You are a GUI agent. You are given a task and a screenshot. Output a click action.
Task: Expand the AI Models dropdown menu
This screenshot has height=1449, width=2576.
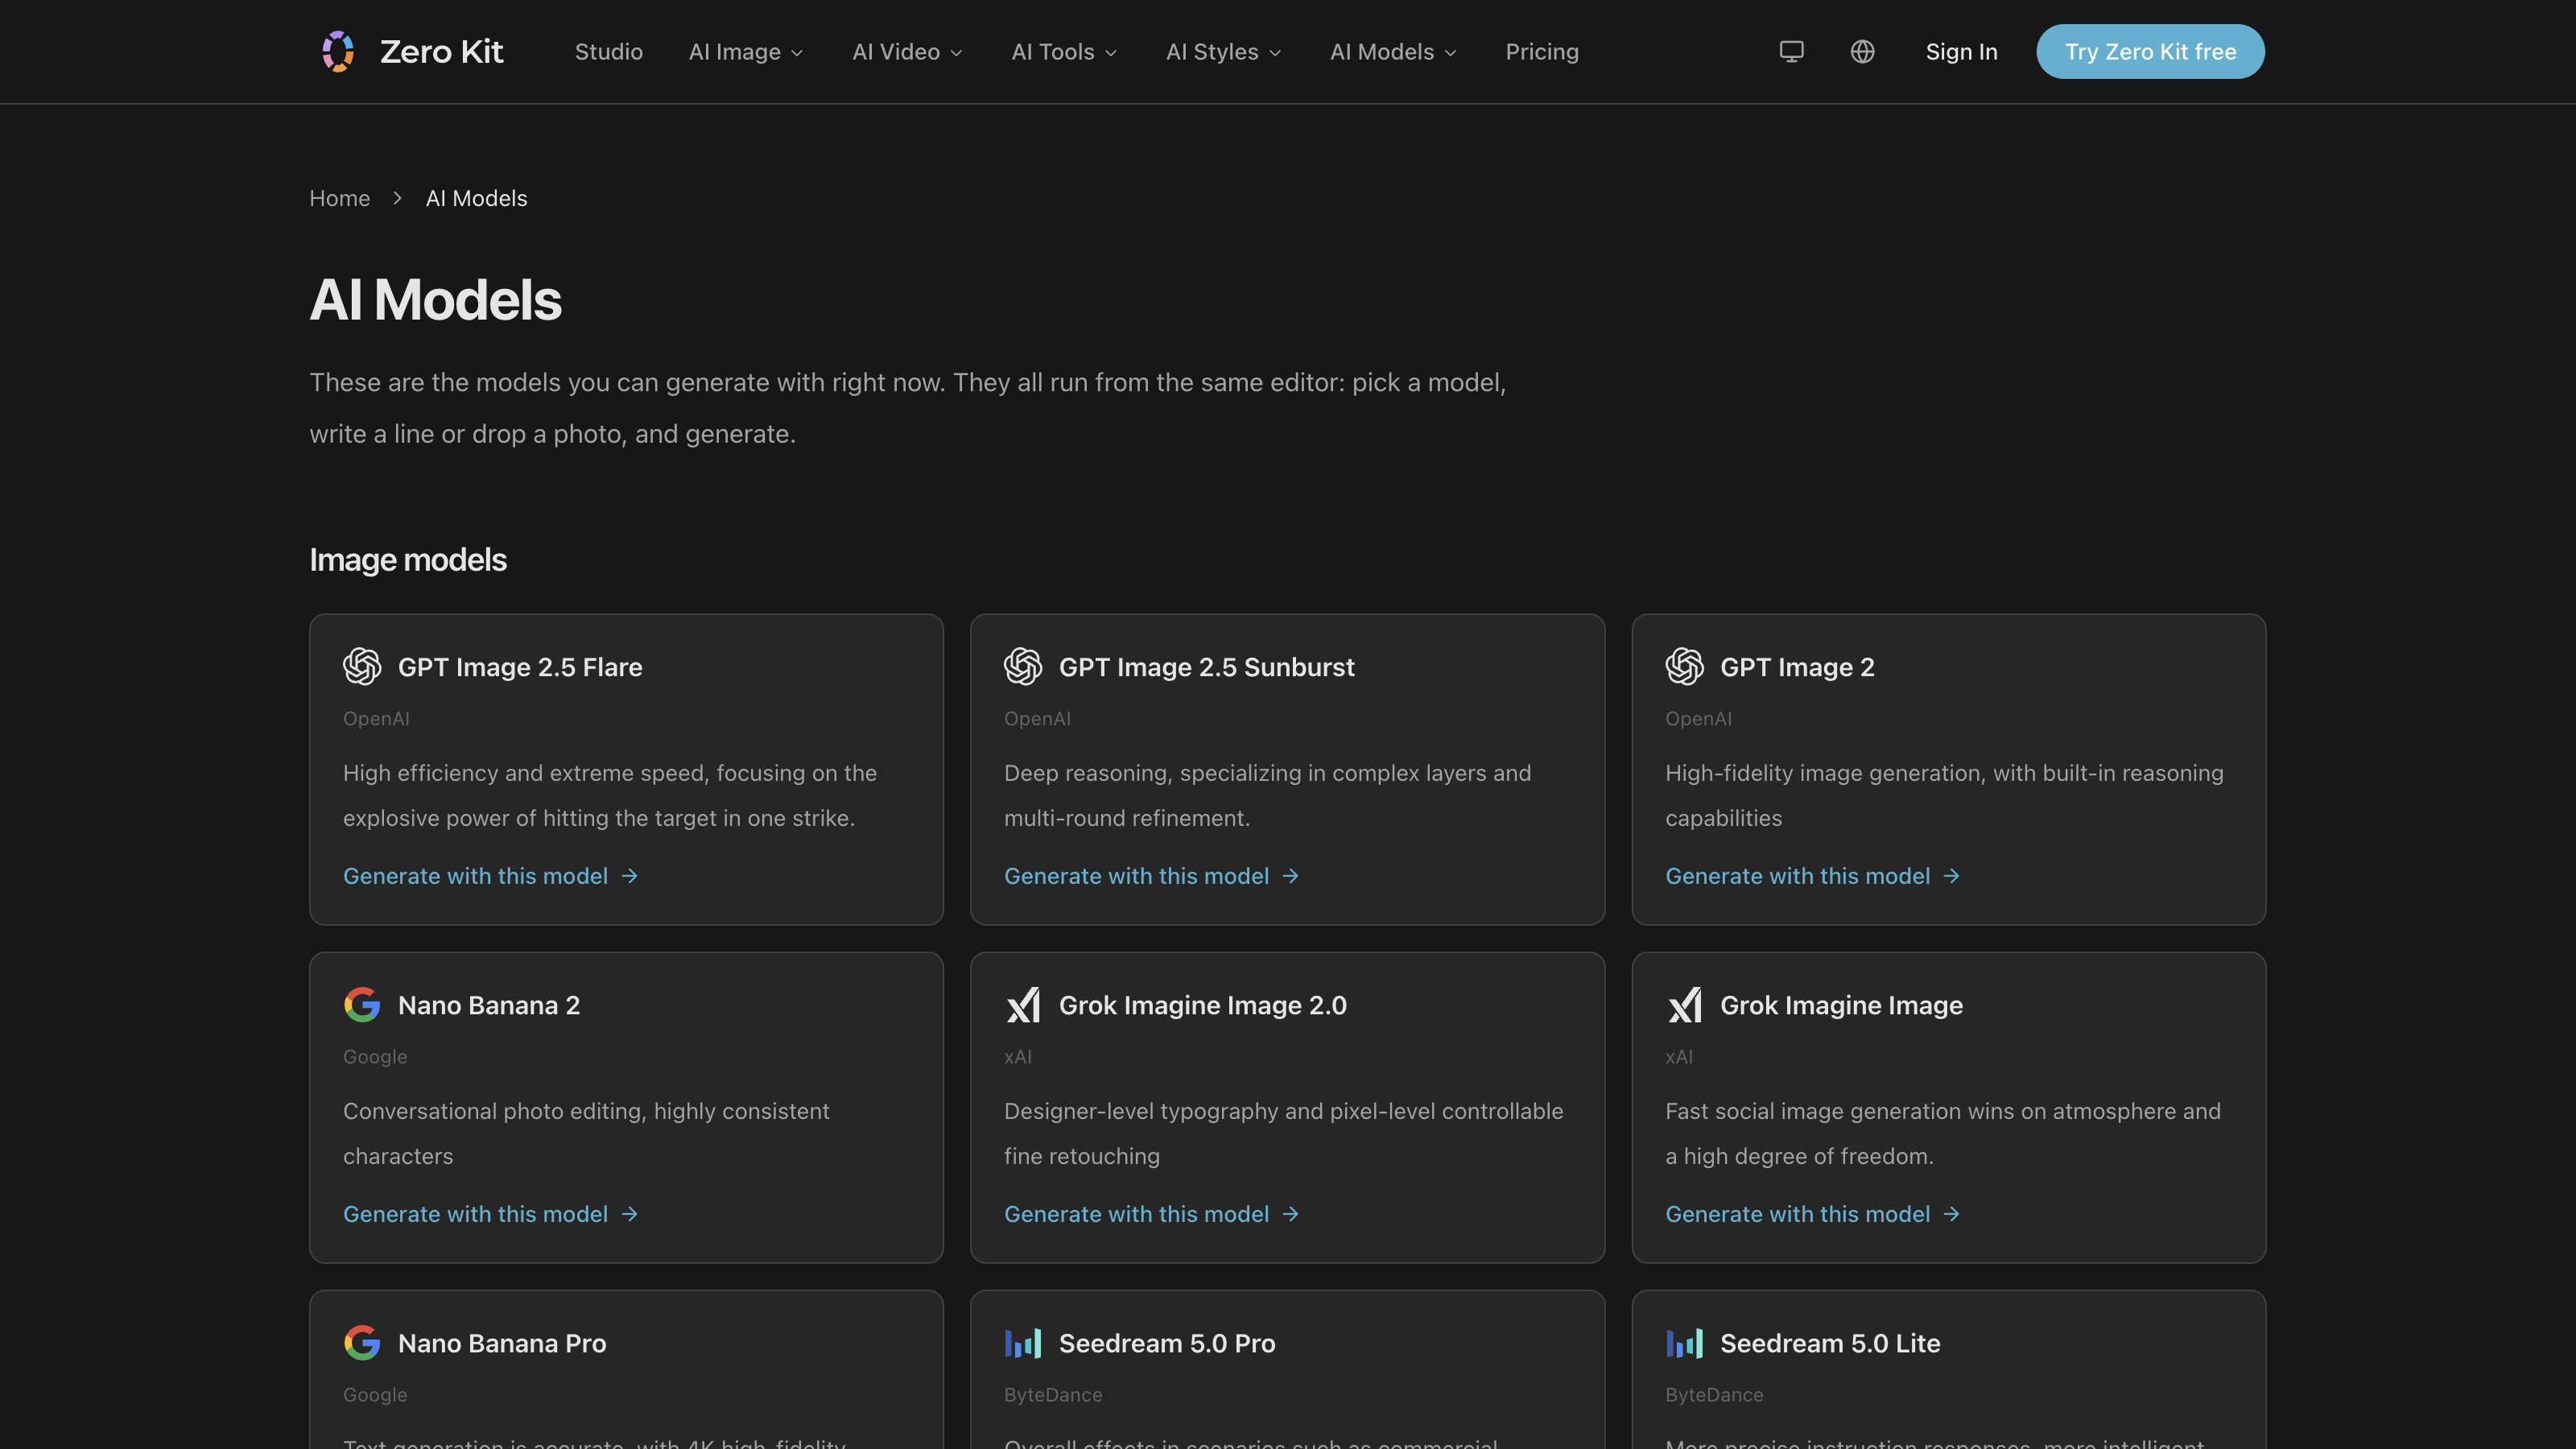pos(1393,52)
